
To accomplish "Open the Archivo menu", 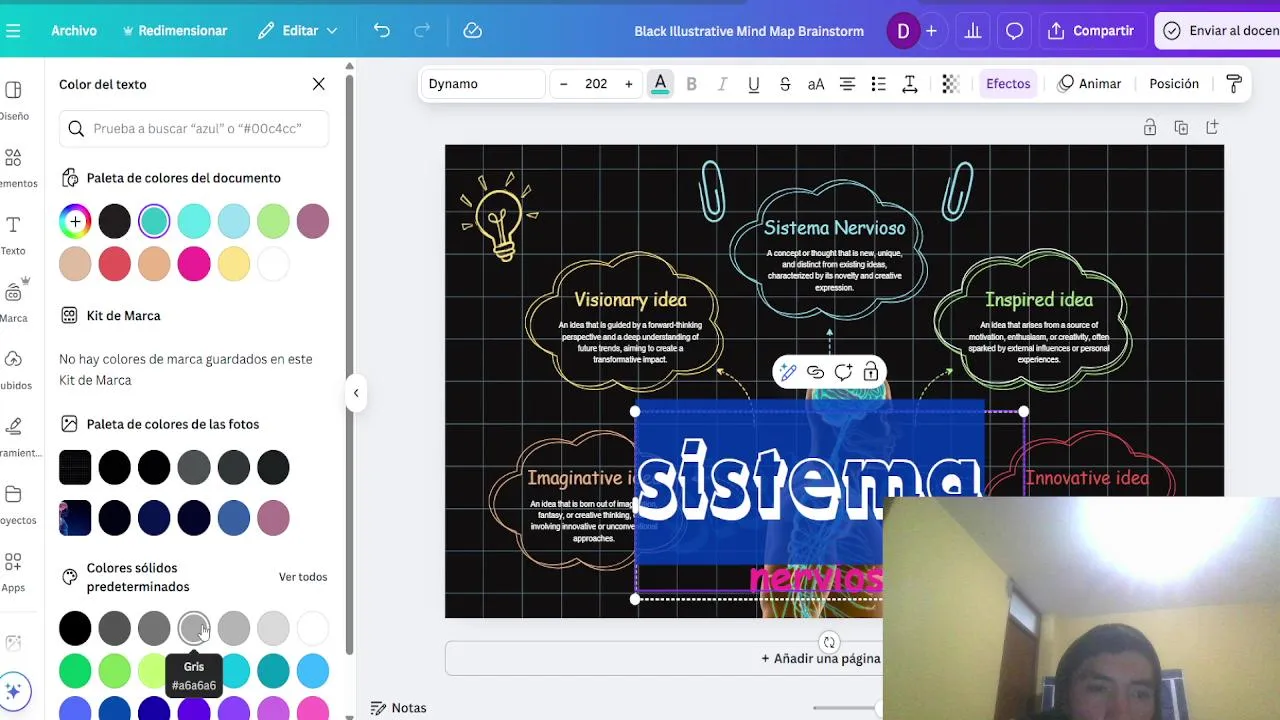I will point(74,31).
